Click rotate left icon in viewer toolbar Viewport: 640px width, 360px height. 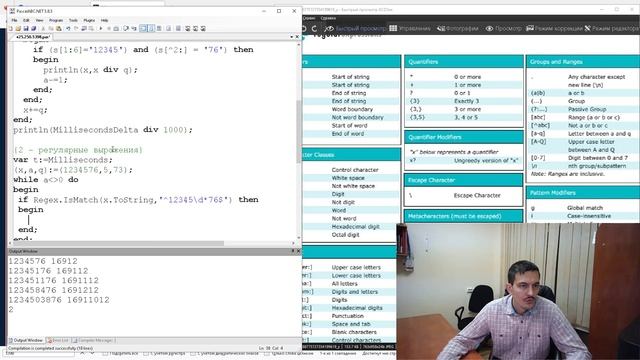(x=304, y=29)
